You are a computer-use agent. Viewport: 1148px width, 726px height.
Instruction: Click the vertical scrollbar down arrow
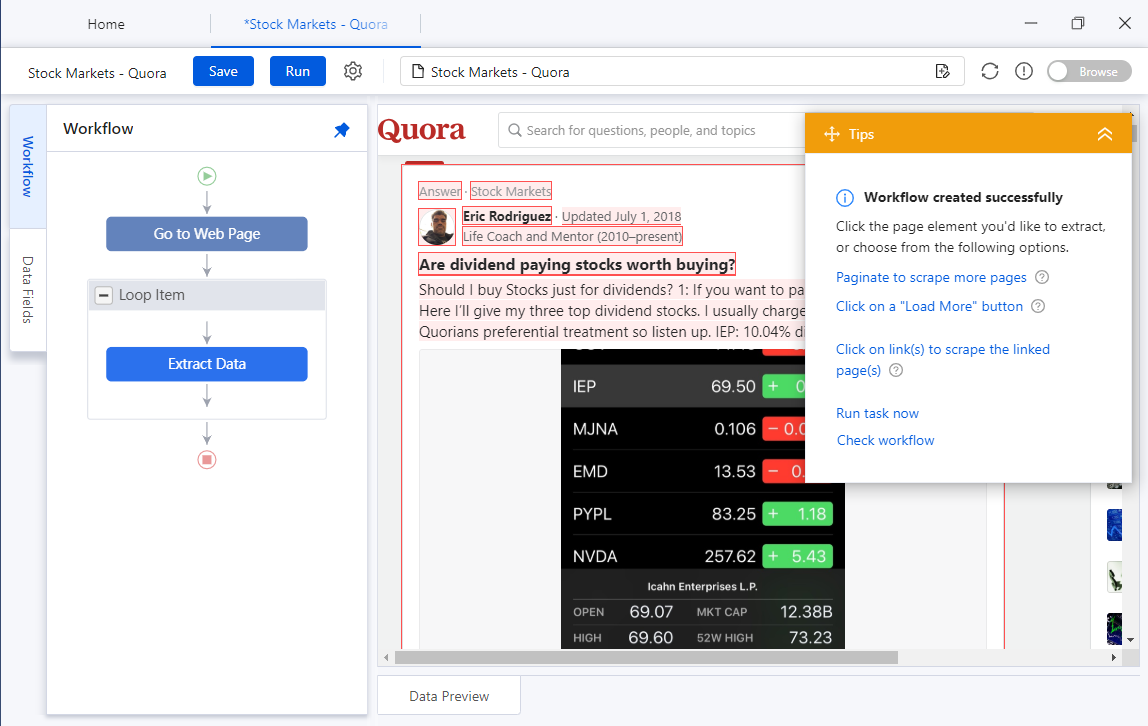(x=1130, y=640)
